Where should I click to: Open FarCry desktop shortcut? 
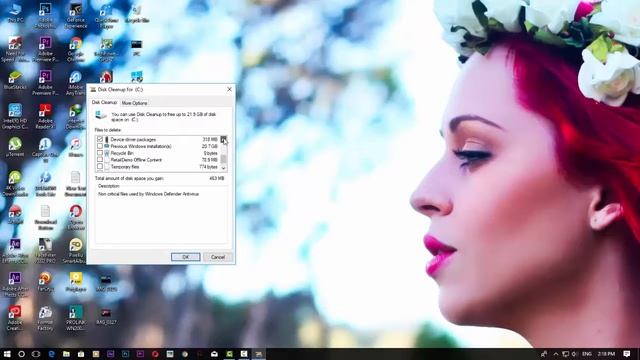tap(45, 282)
